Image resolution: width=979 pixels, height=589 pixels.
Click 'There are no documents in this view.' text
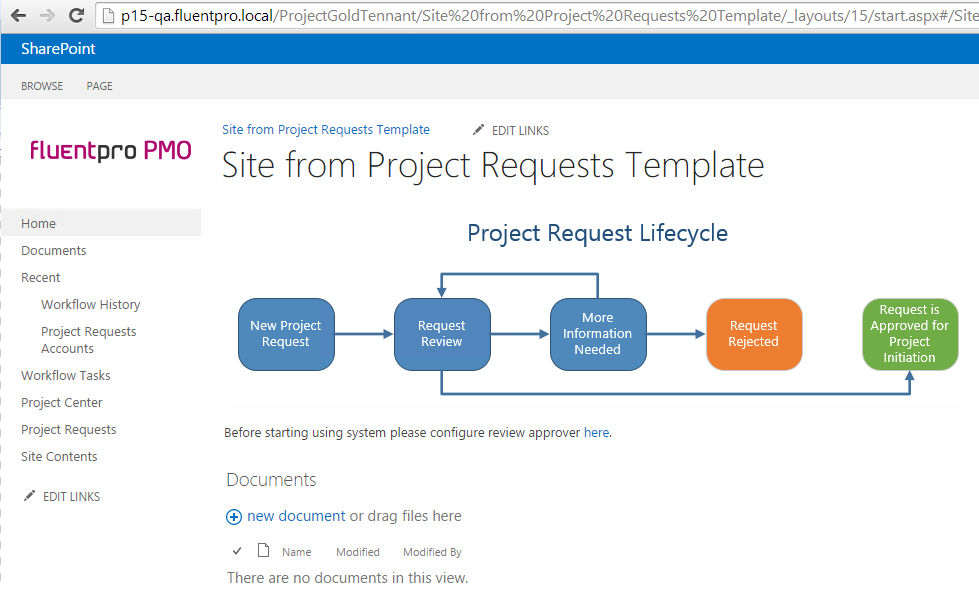coord(347,578)
